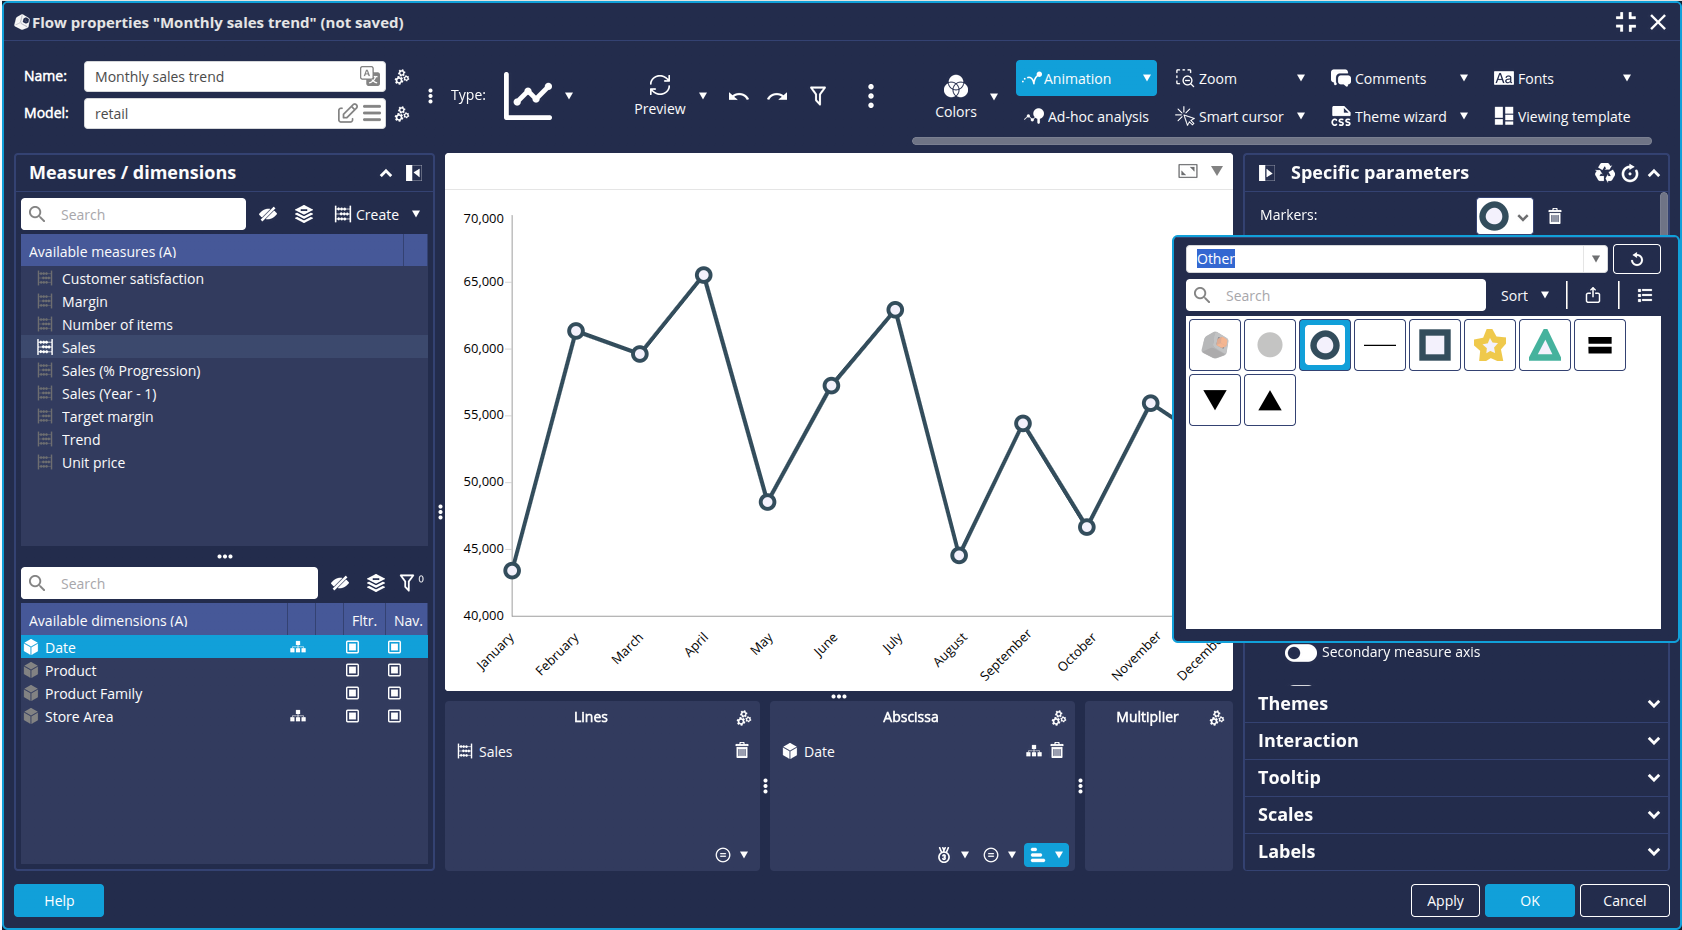
Task: Open the Theme wizard menu
Action: (1399, 117)
